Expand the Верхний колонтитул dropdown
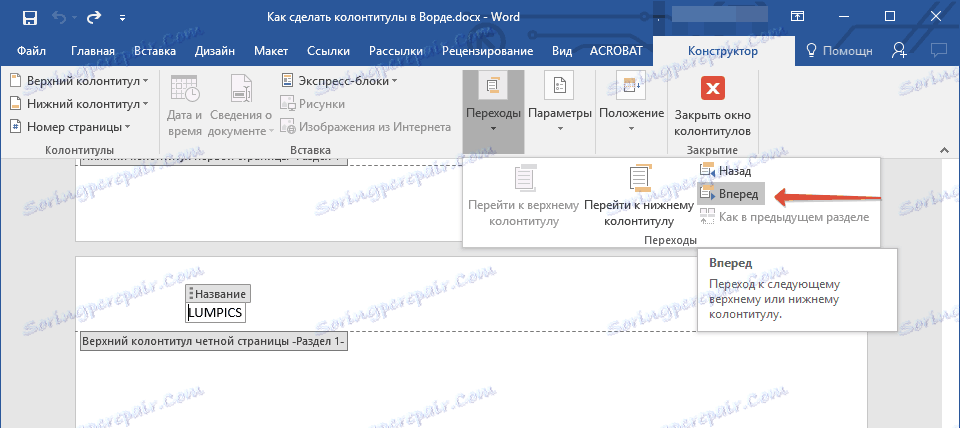Screen dimensions: 960x428 [80, 81]
